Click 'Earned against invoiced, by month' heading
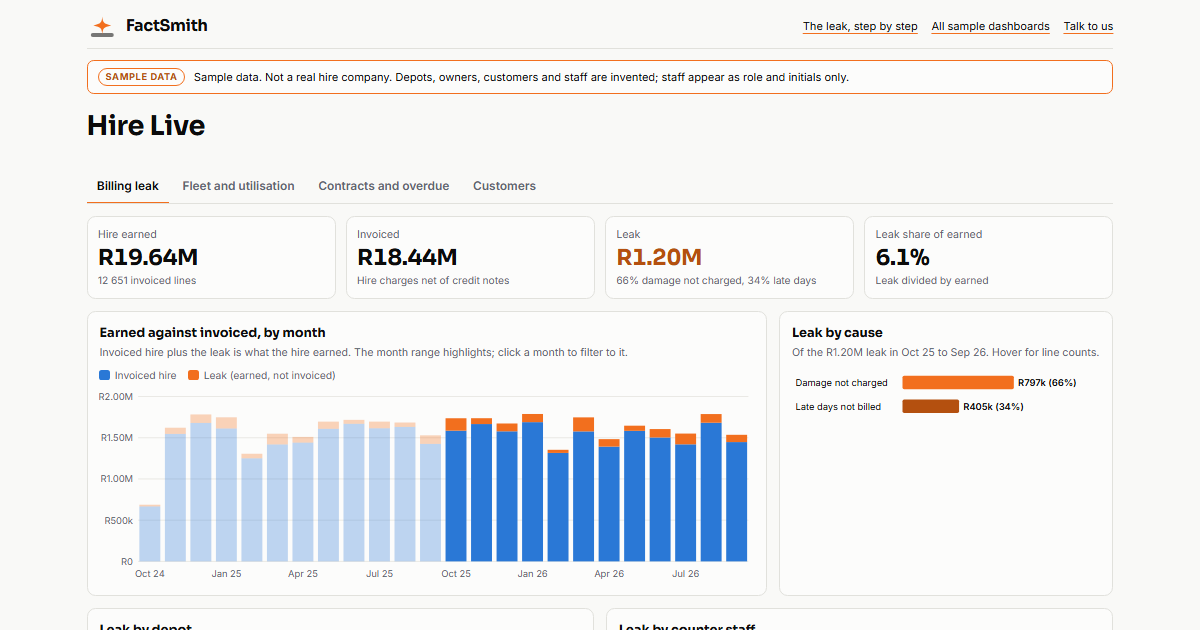1200x630 pixels. pos(213,333)
